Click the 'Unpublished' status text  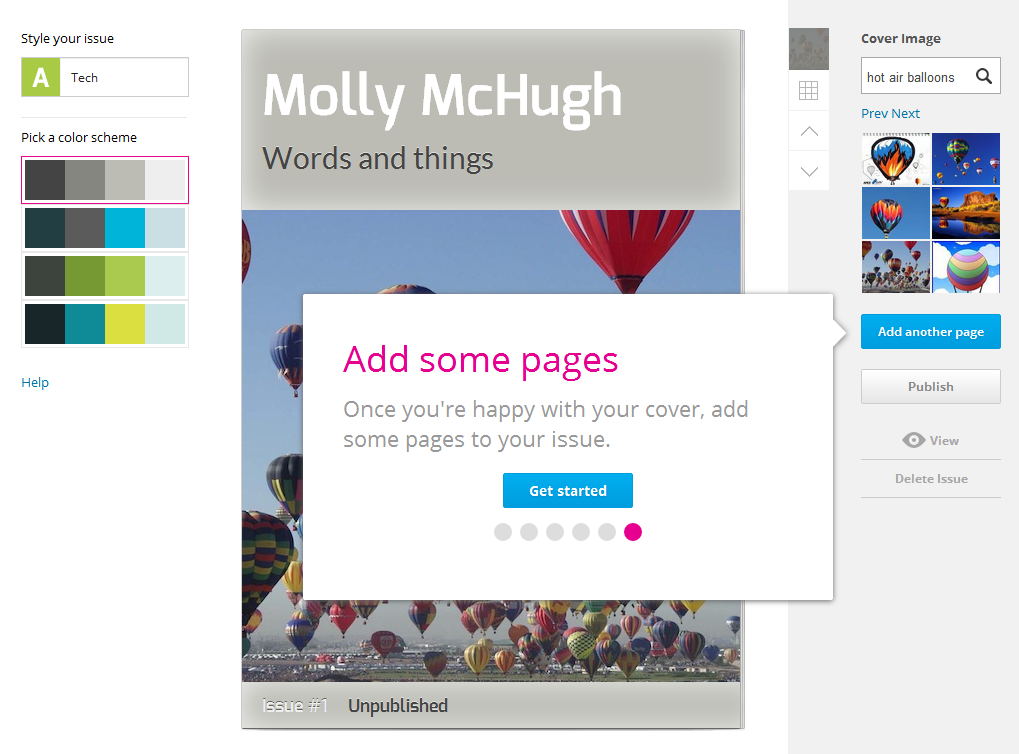[398, 705]
